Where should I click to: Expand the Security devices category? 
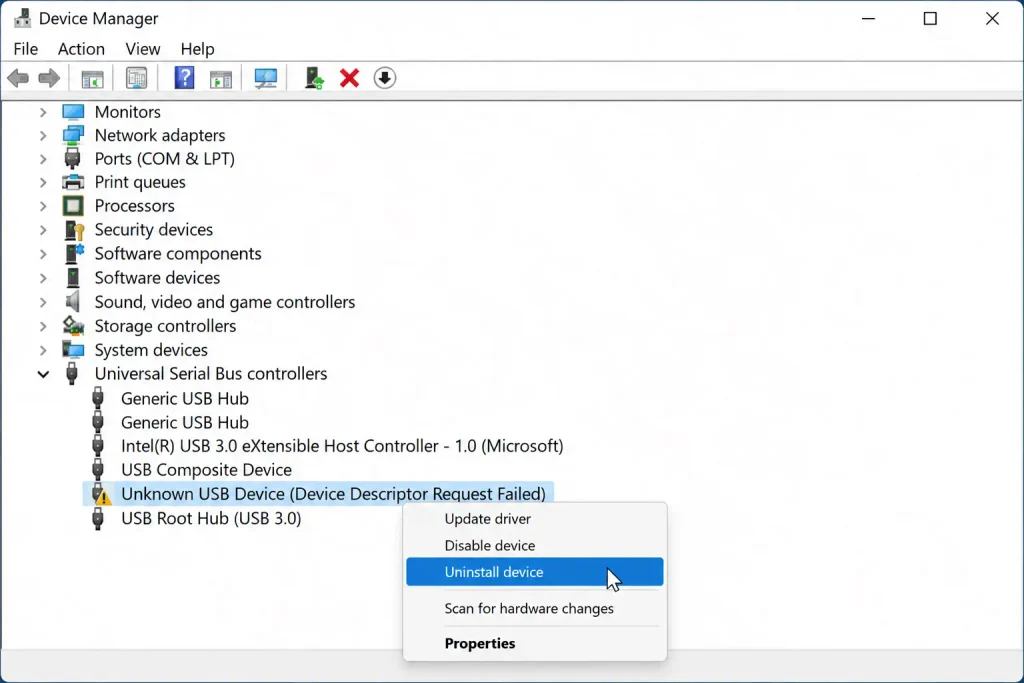coord(43,230)
